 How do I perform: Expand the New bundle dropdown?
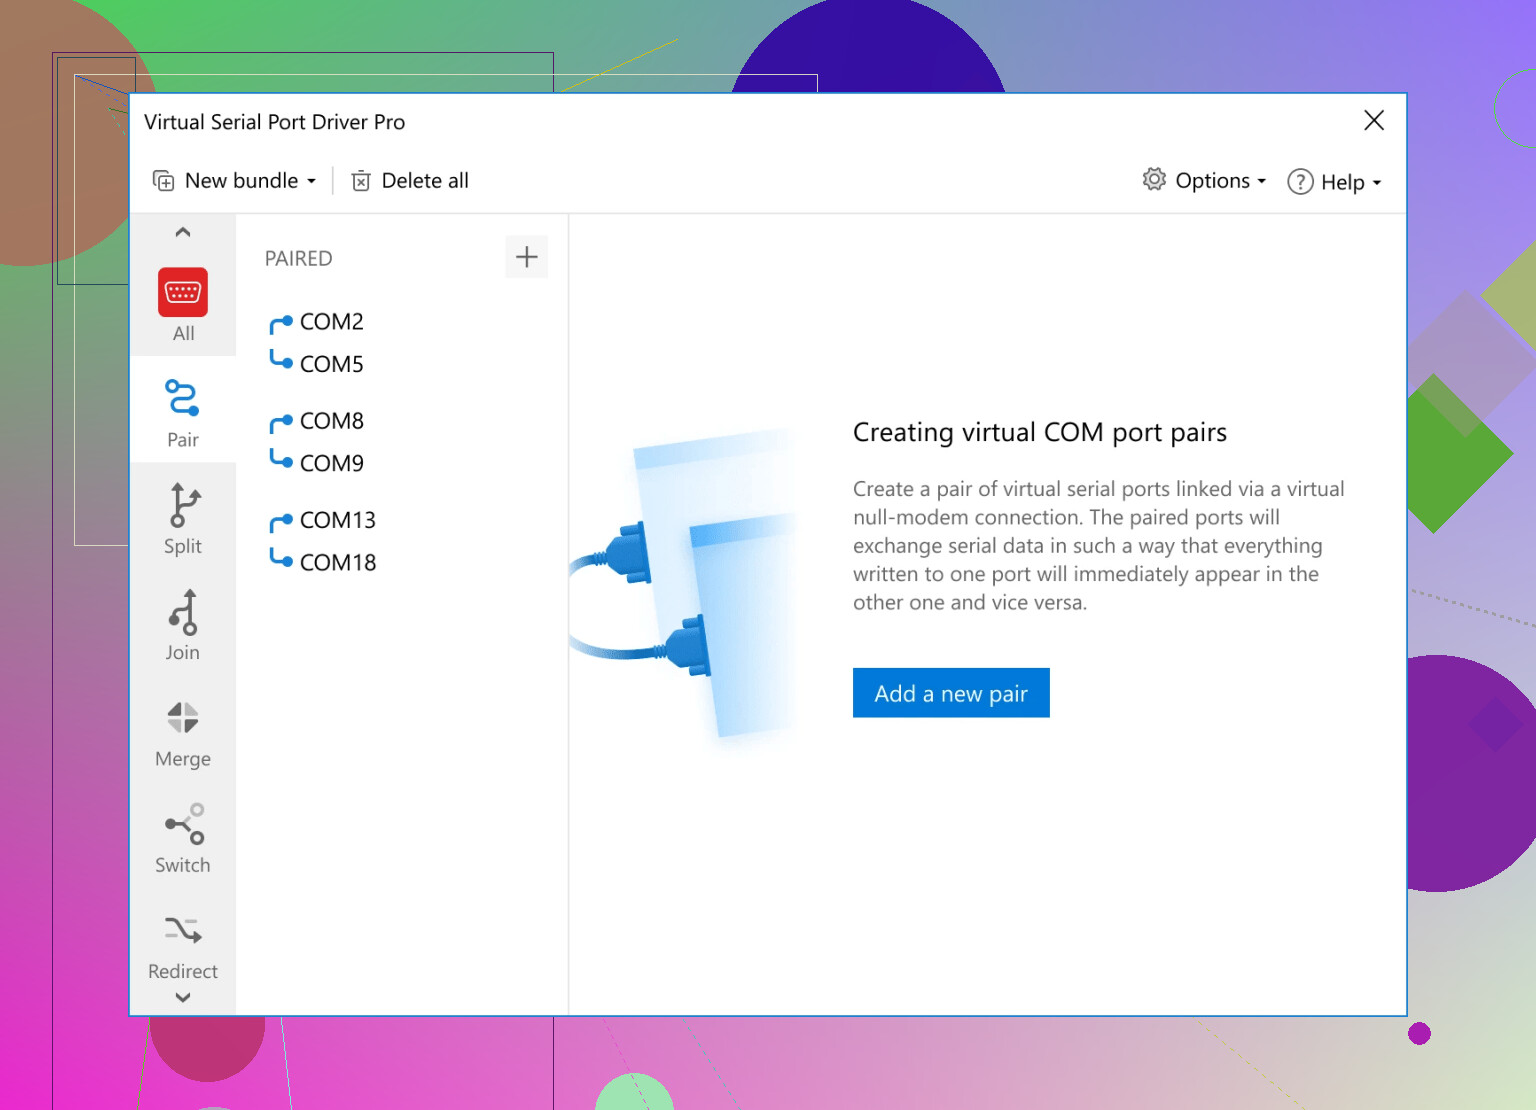coord(235,181)
